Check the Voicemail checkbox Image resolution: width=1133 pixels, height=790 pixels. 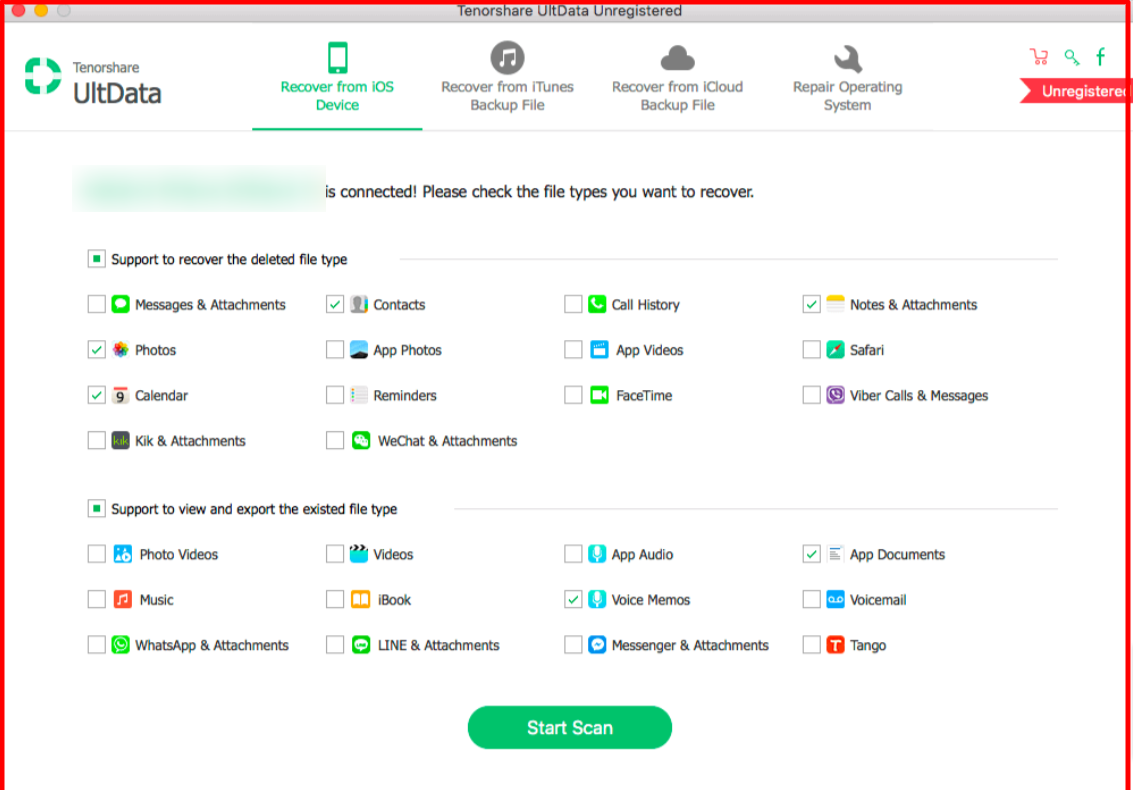pos(811,599)
